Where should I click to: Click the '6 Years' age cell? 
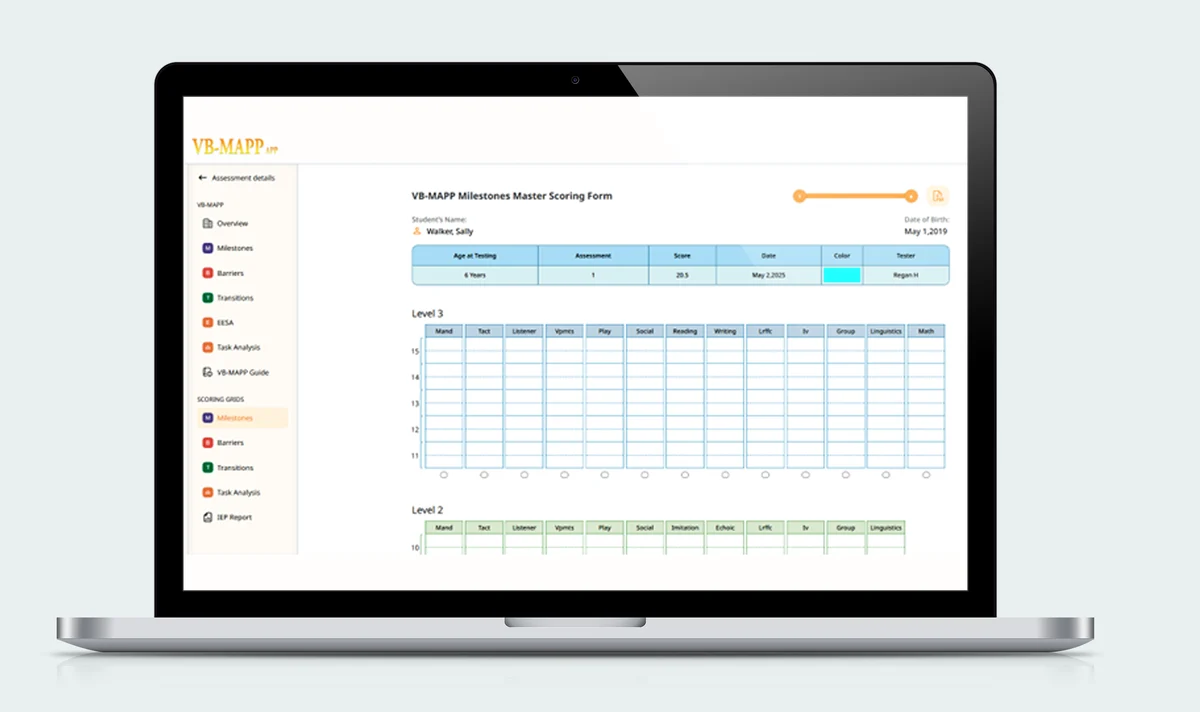(x=475, y=275)
